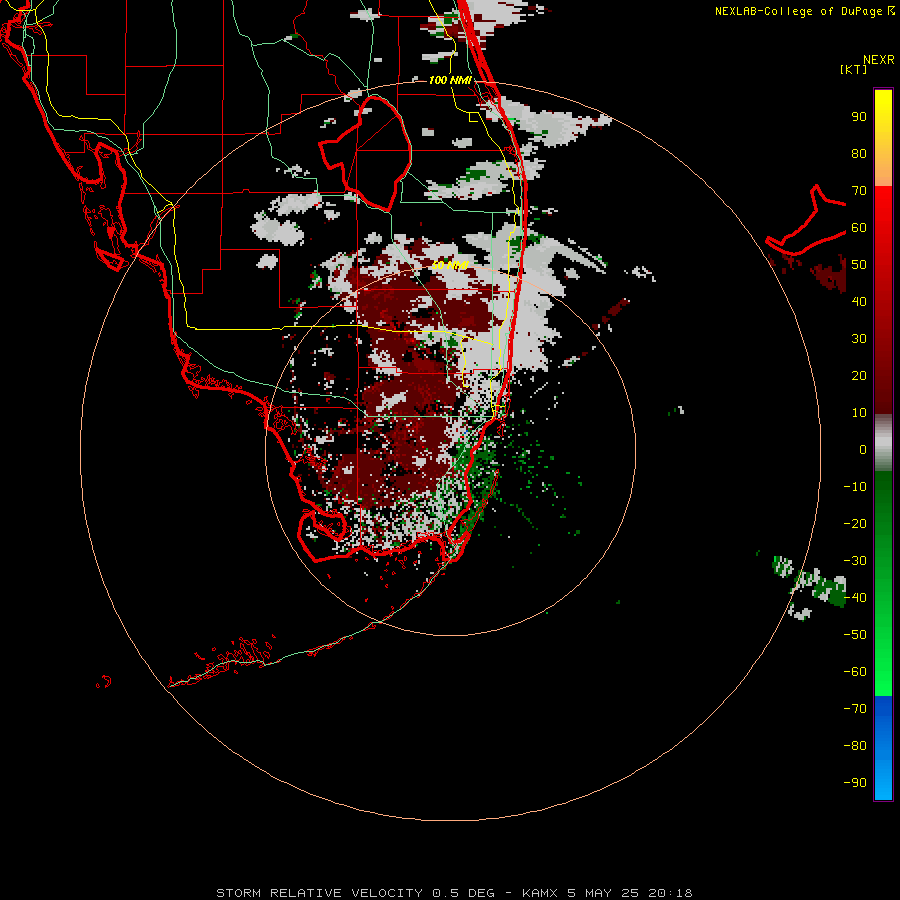Pick the gray zero-velocity segment of the color bar

883,443
